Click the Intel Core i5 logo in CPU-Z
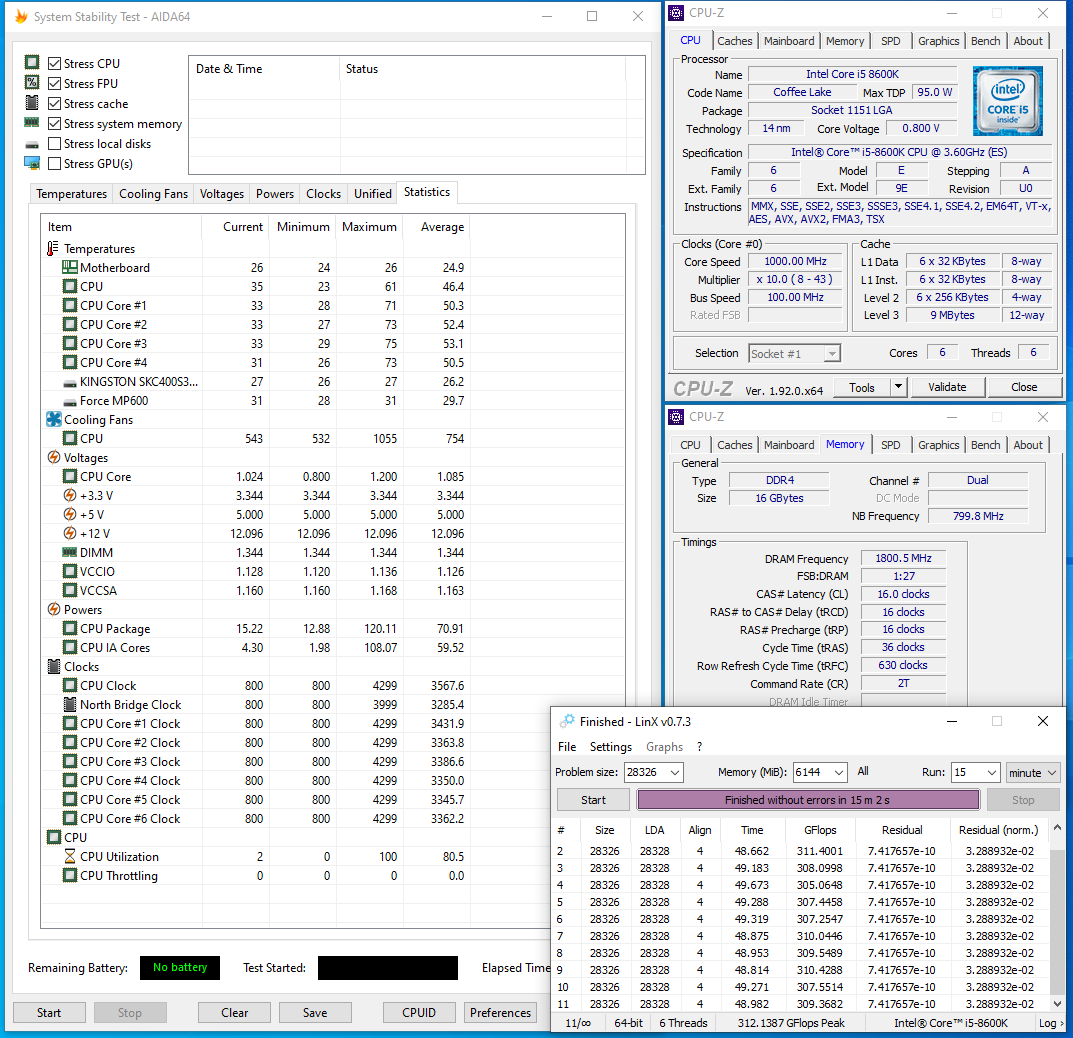 coord(1007,101)
